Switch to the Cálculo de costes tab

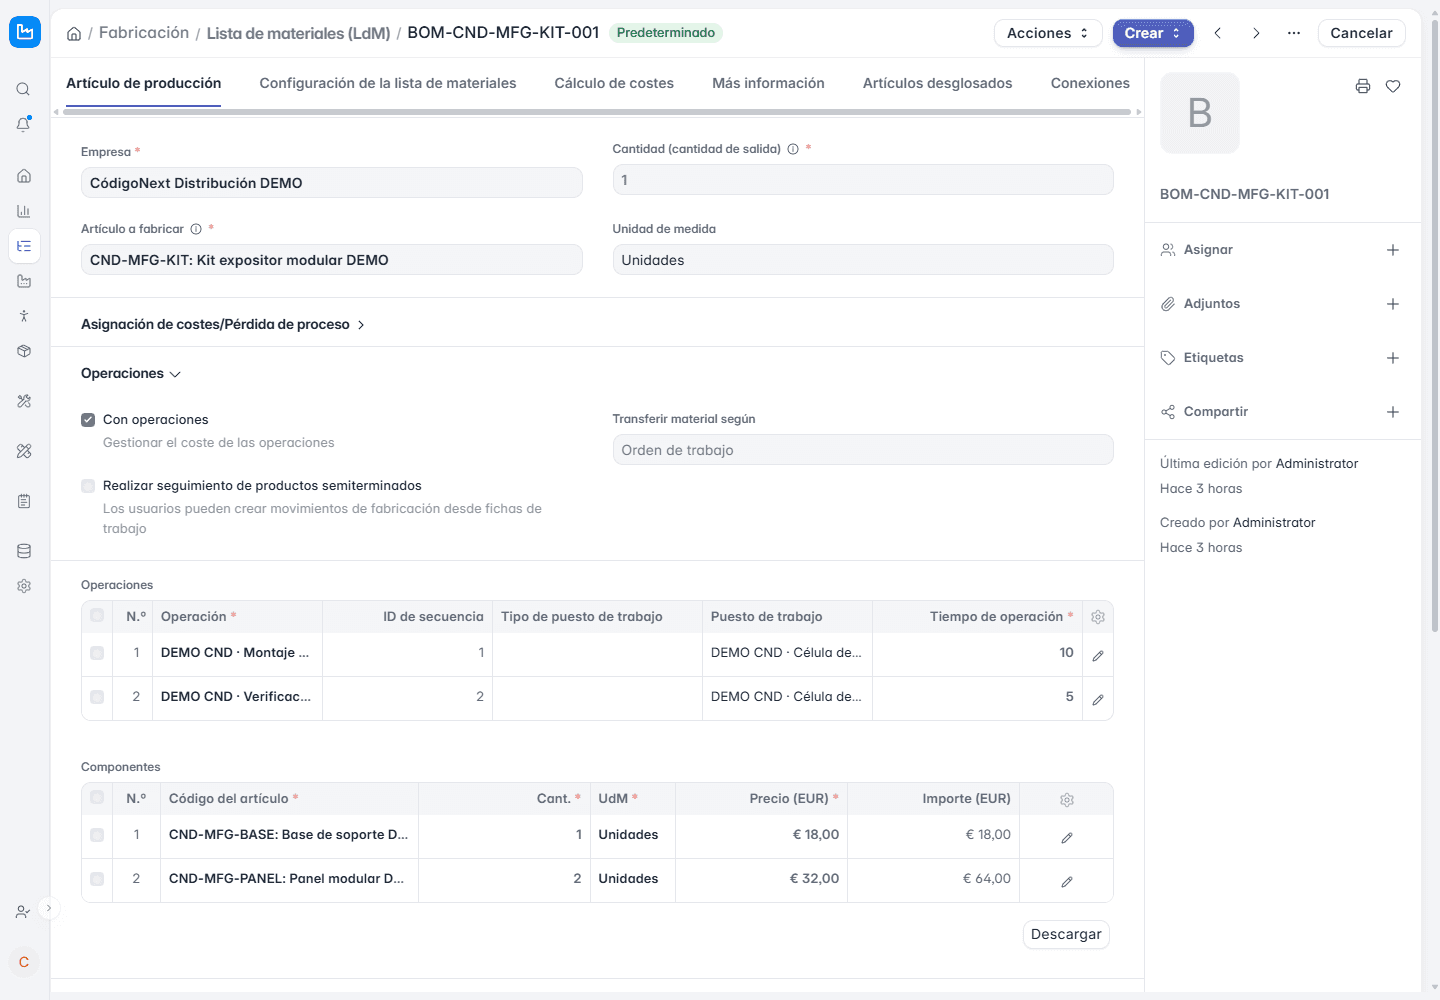[x=614, y=83]
